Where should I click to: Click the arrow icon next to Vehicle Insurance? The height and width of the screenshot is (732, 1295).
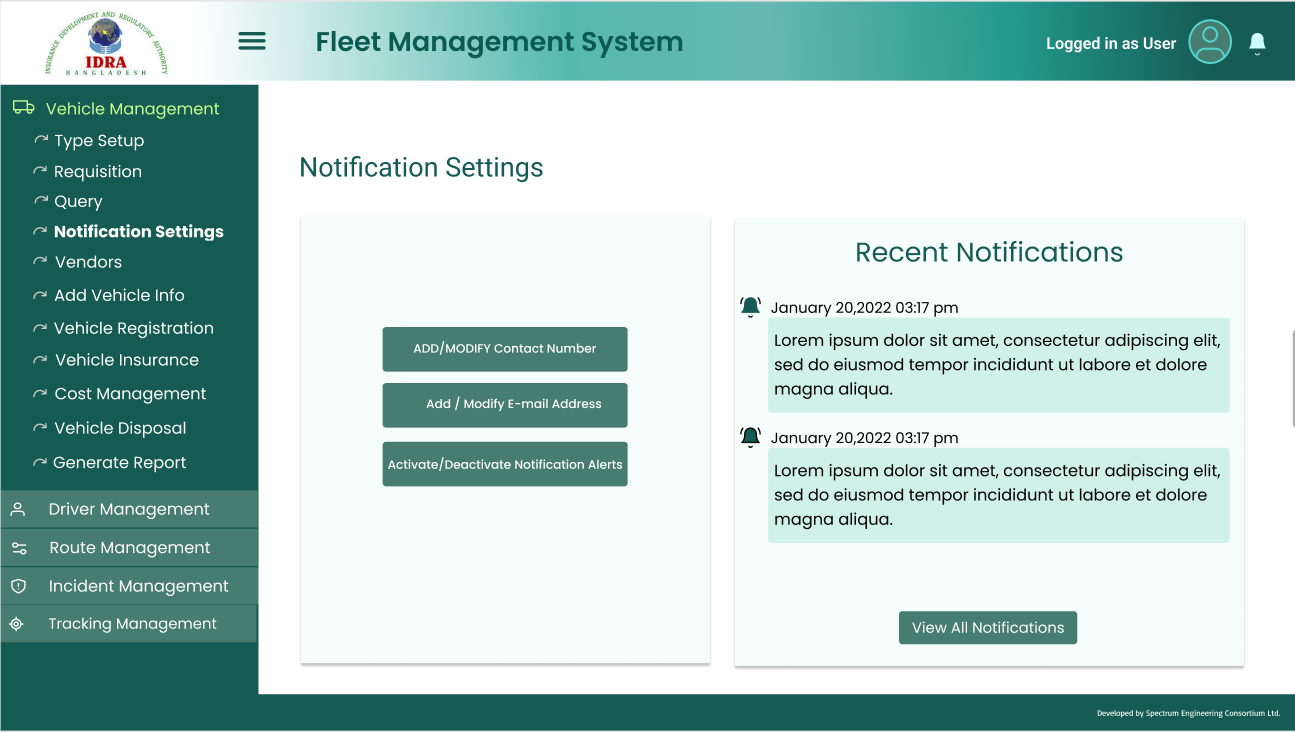pyautogui.click(x=40, y=359)
